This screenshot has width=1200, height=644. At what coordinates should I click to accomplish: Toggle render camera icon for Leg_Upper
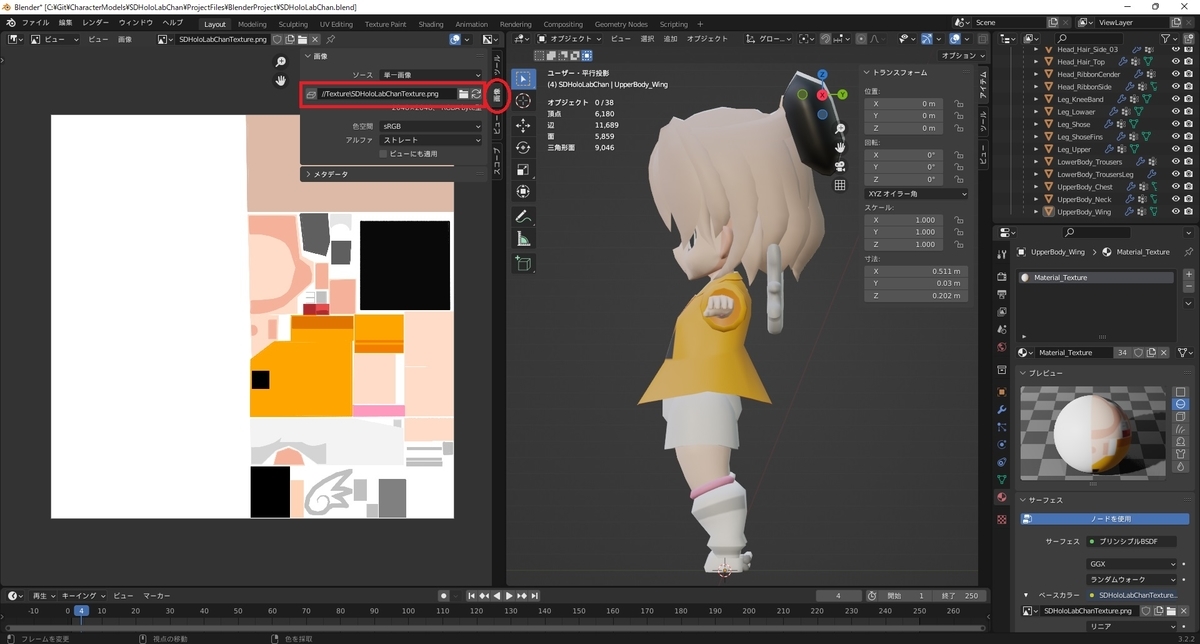1189,149
